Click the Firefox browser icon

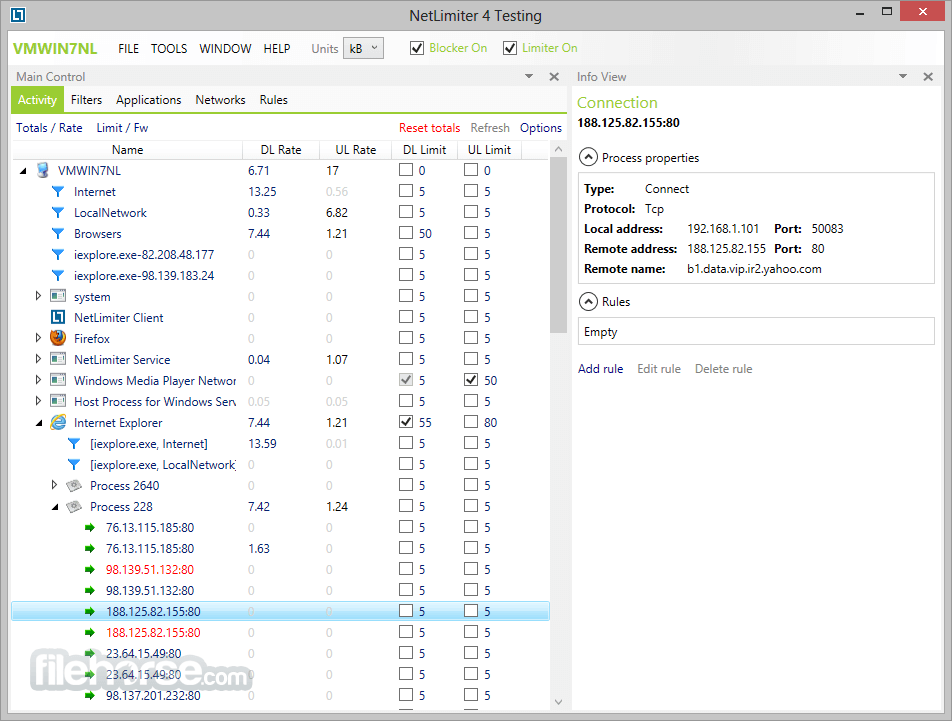pos(58,338)
